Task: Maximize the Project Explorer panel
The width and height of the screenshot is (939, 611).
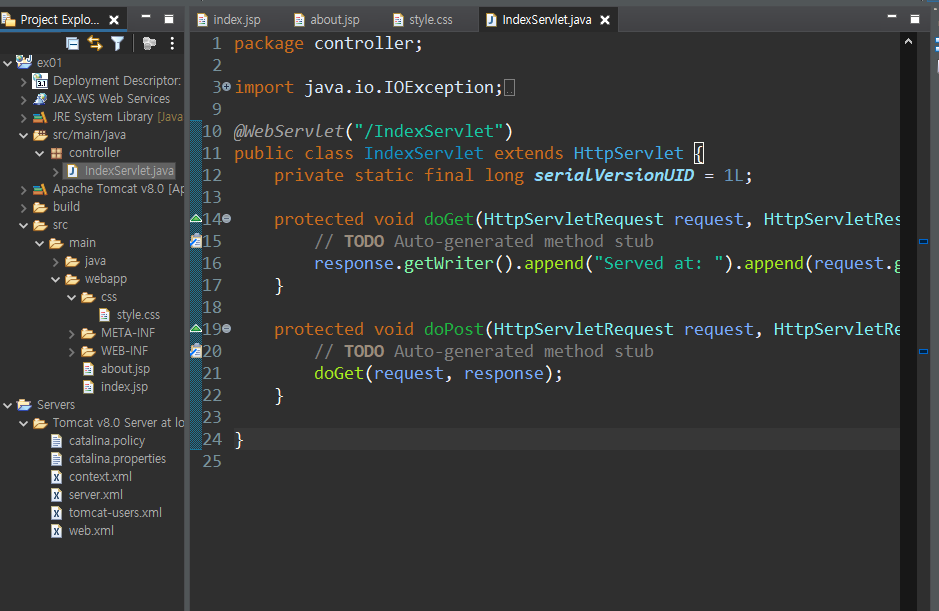Action: pyautogui.click(x=169, y=19)
